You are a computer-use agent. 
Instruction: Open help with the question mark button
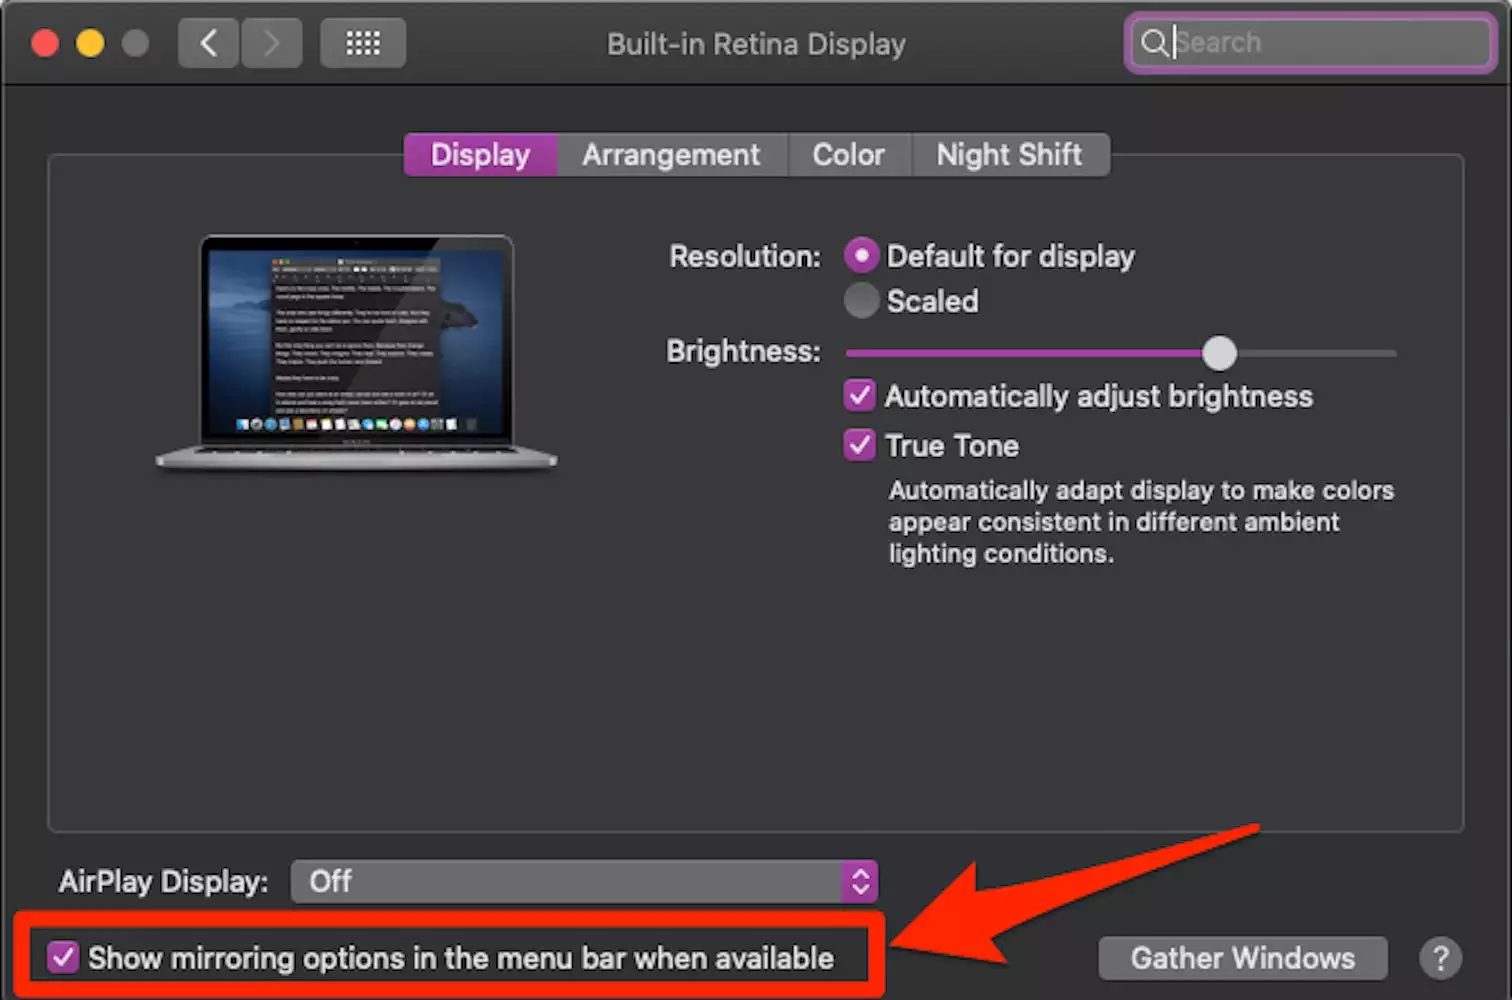pyautogui.click(x=1440, y=958)
